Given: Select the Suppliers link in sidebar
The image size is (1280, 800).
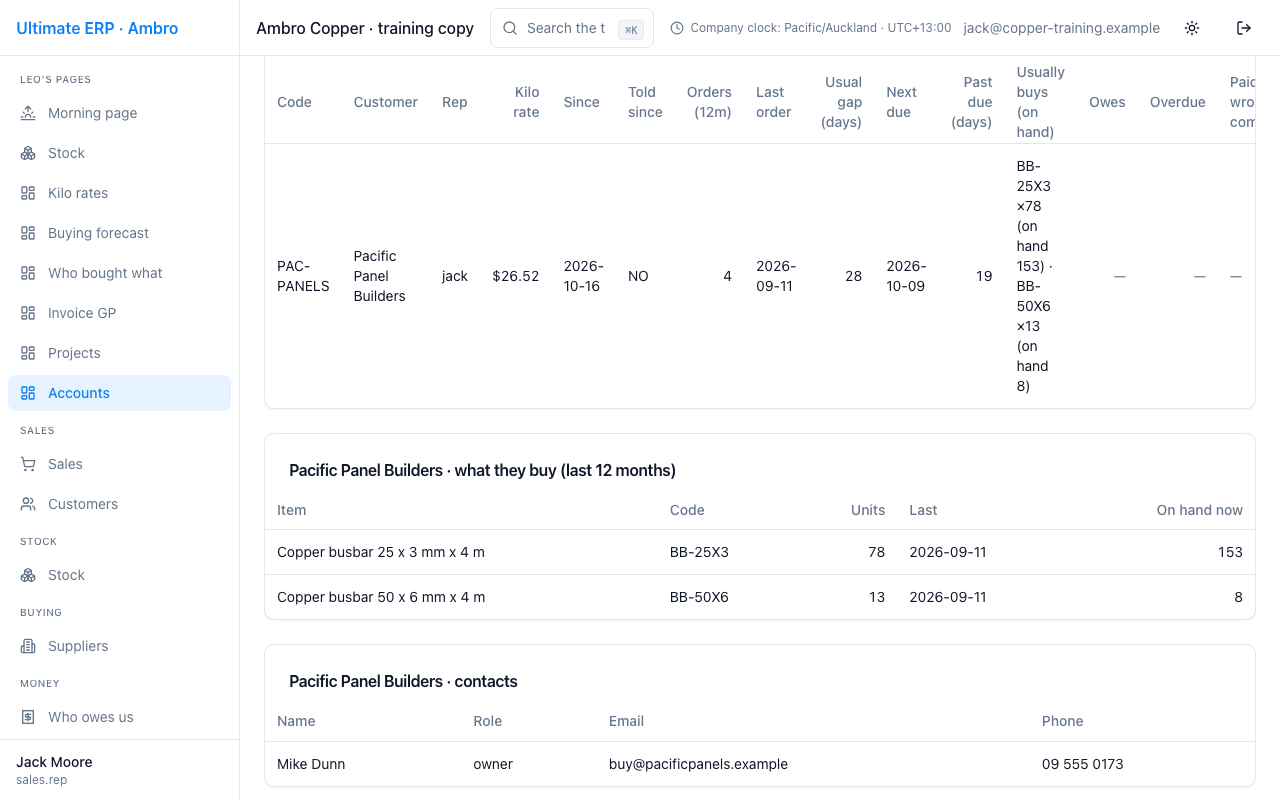Looking at the screenshot, I should click(x=120, y=646).
